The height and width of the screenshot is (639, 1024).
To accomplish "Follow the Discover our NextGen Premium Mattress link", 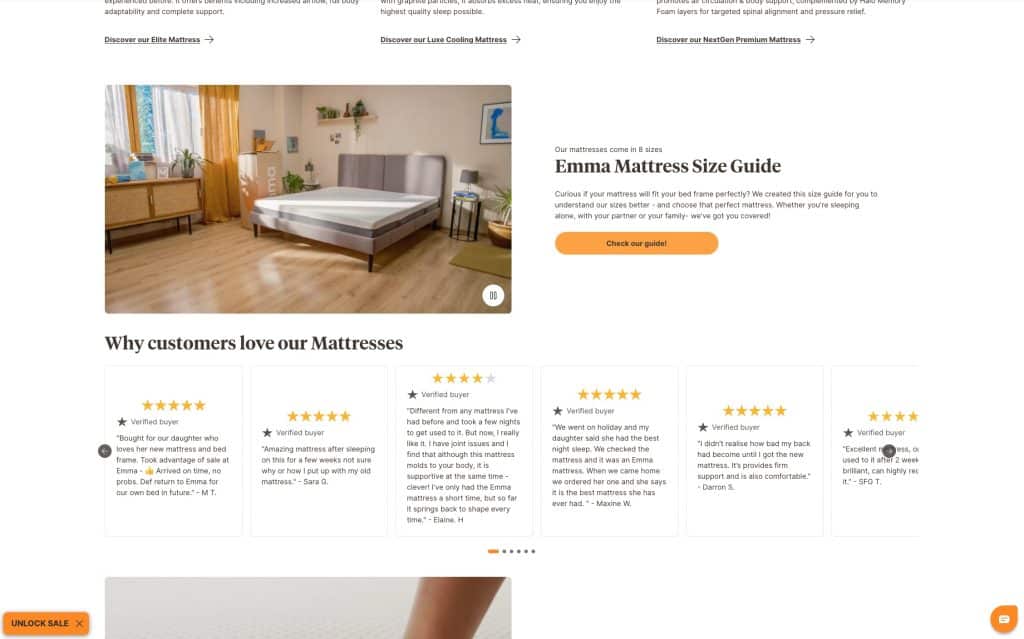I will pos(728,40).
